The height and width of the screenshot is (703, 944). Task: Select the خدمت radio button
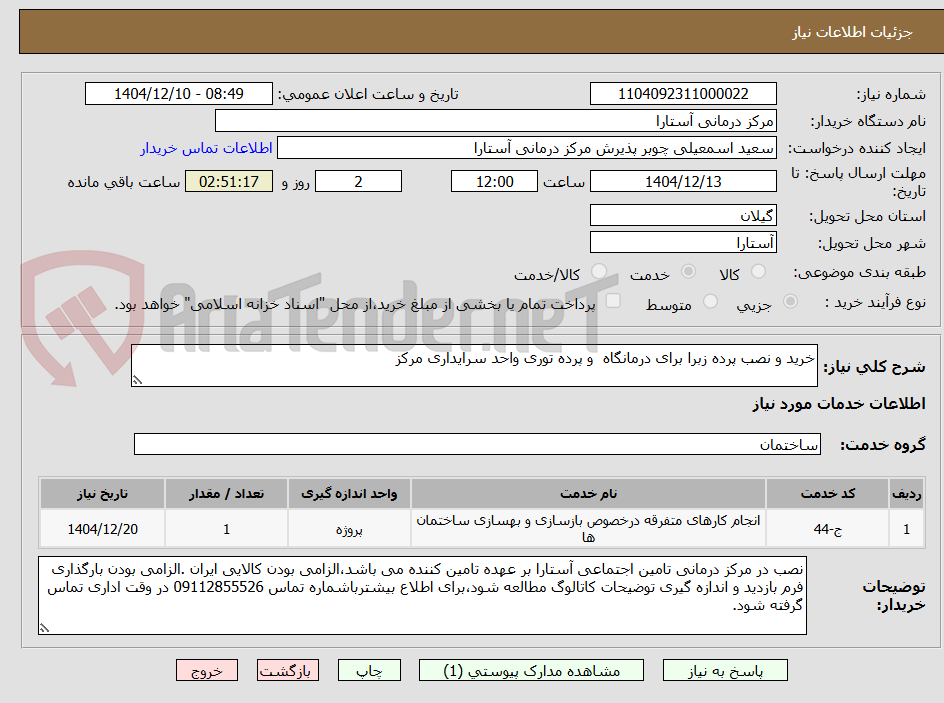point(688,272)
